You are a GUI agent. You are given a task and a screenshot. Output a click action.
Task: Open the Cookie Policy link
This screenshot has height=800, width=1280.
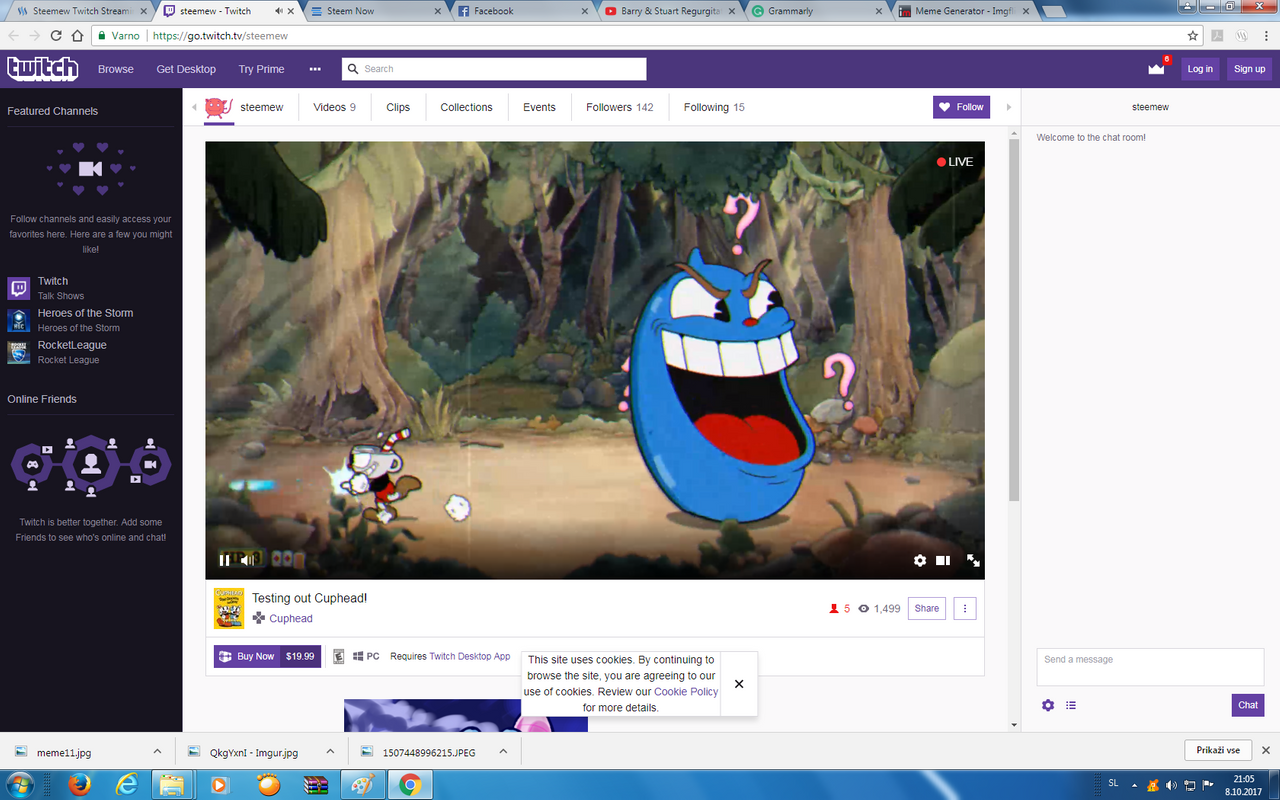coord(686,691)
